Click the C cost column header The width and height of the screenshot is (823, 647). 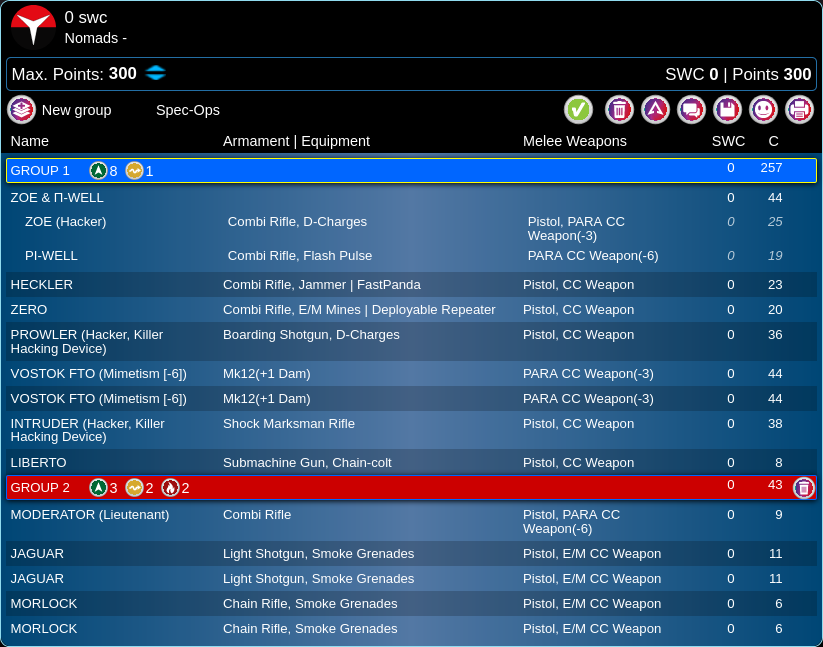[x=773, y=141]
